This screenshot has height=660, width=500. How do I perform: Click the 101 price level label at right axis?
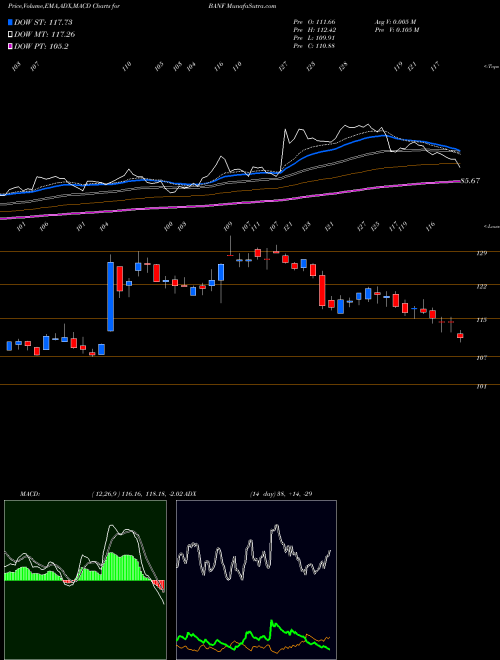coord(482,386)
